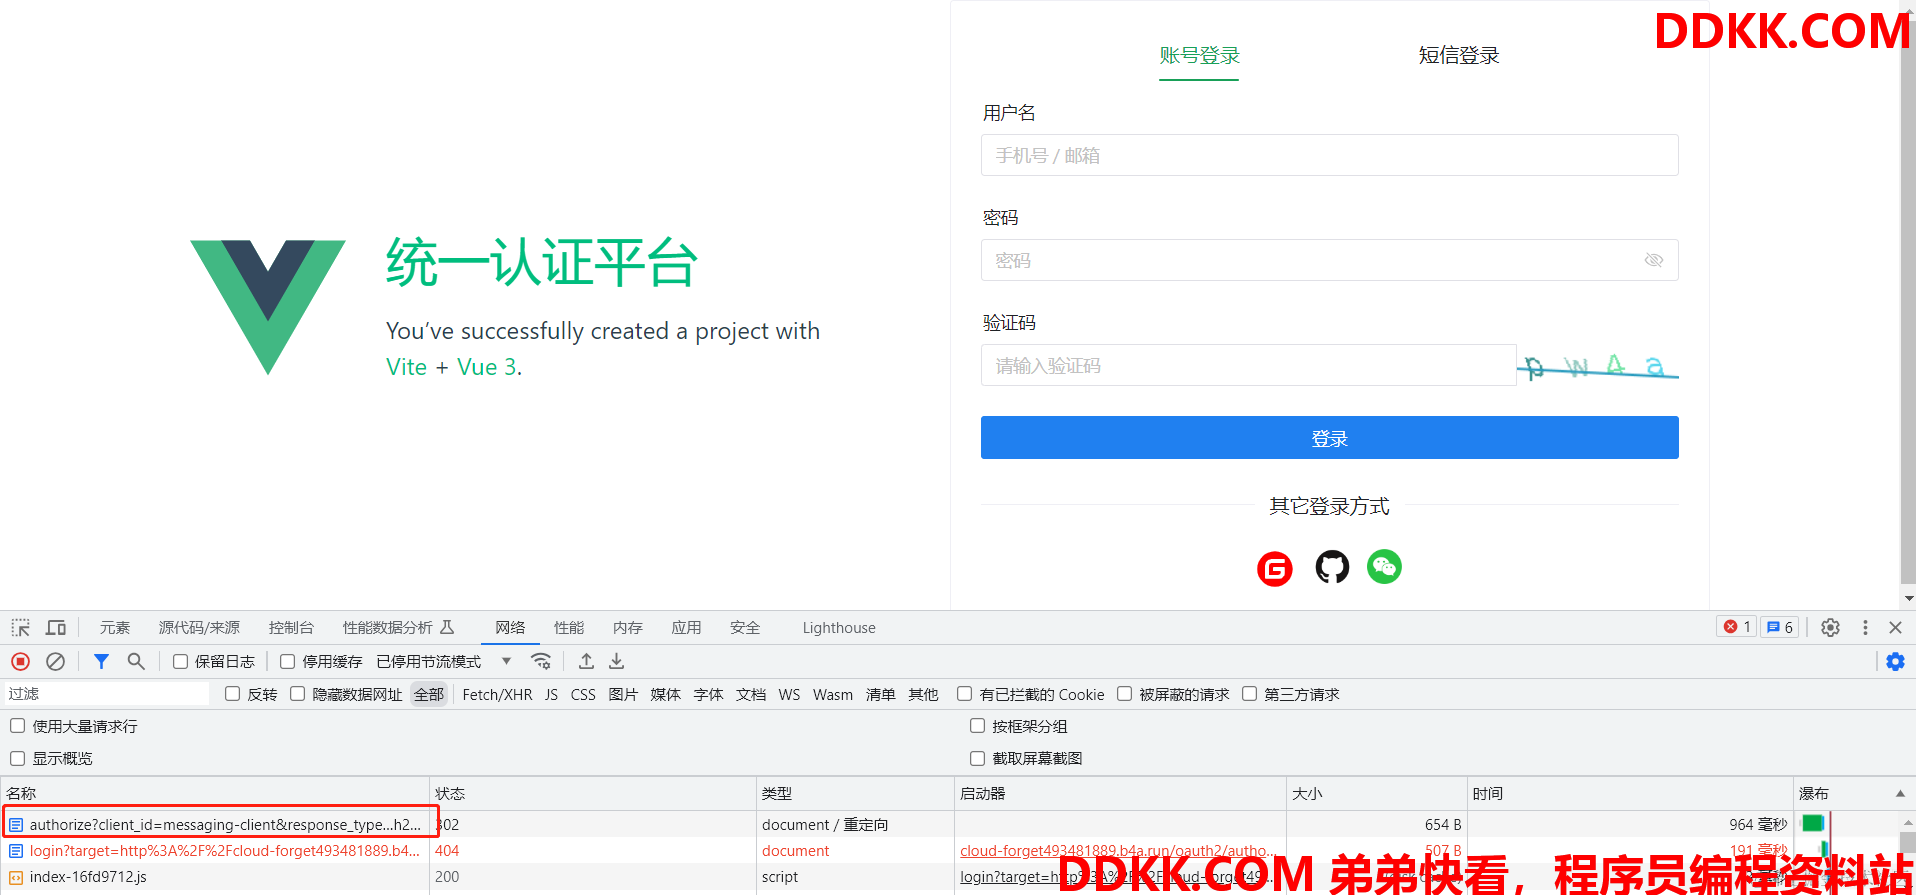The image size is (1916, 895).
Task: Open DevTools more options menu
Action: [x=1865, y=627]
